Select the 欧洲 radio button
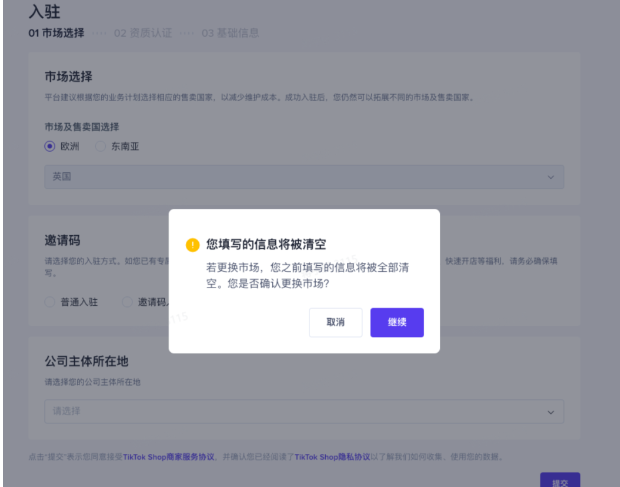The image size is (620, 487). tap(50, 147)
